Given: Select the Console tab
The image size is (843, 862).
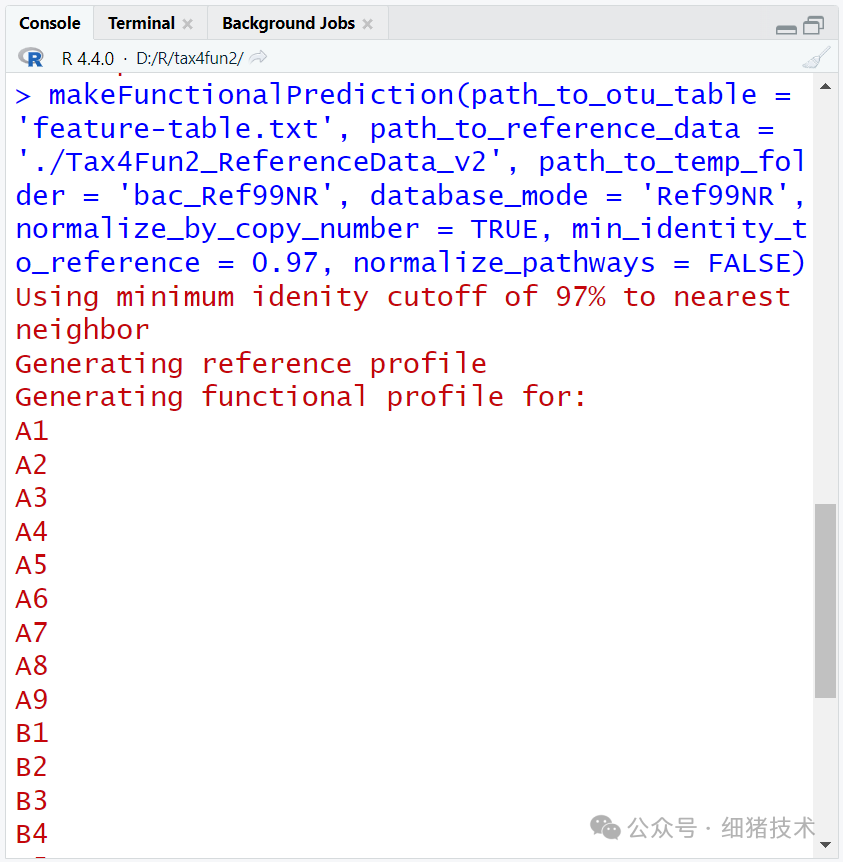Looking at the screenshot, I should click(50, 22).
